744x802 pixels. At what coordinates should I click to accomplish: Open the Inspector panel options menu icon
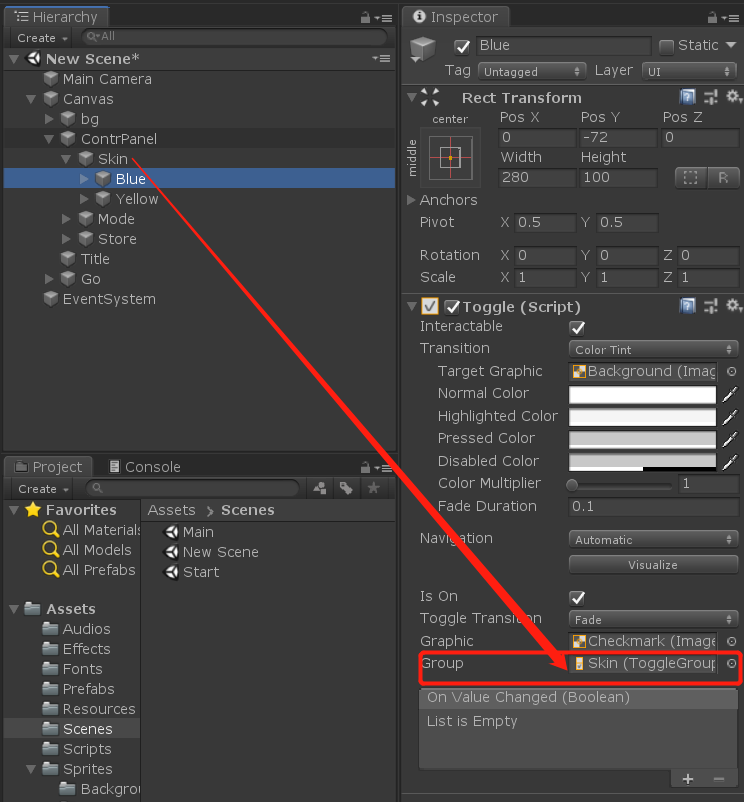pyautogui.click(x=730, y=18)
